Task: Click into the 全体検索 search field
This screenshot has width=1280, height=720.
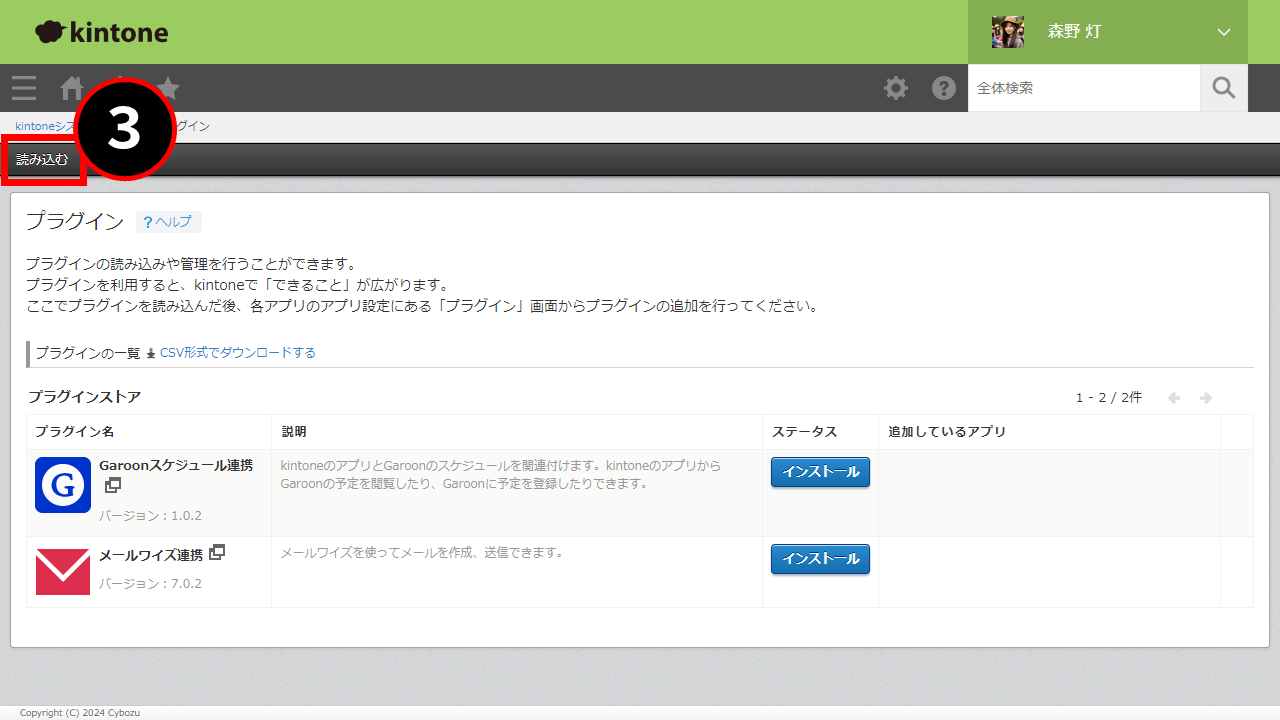Action: [x=1084, y=88]
